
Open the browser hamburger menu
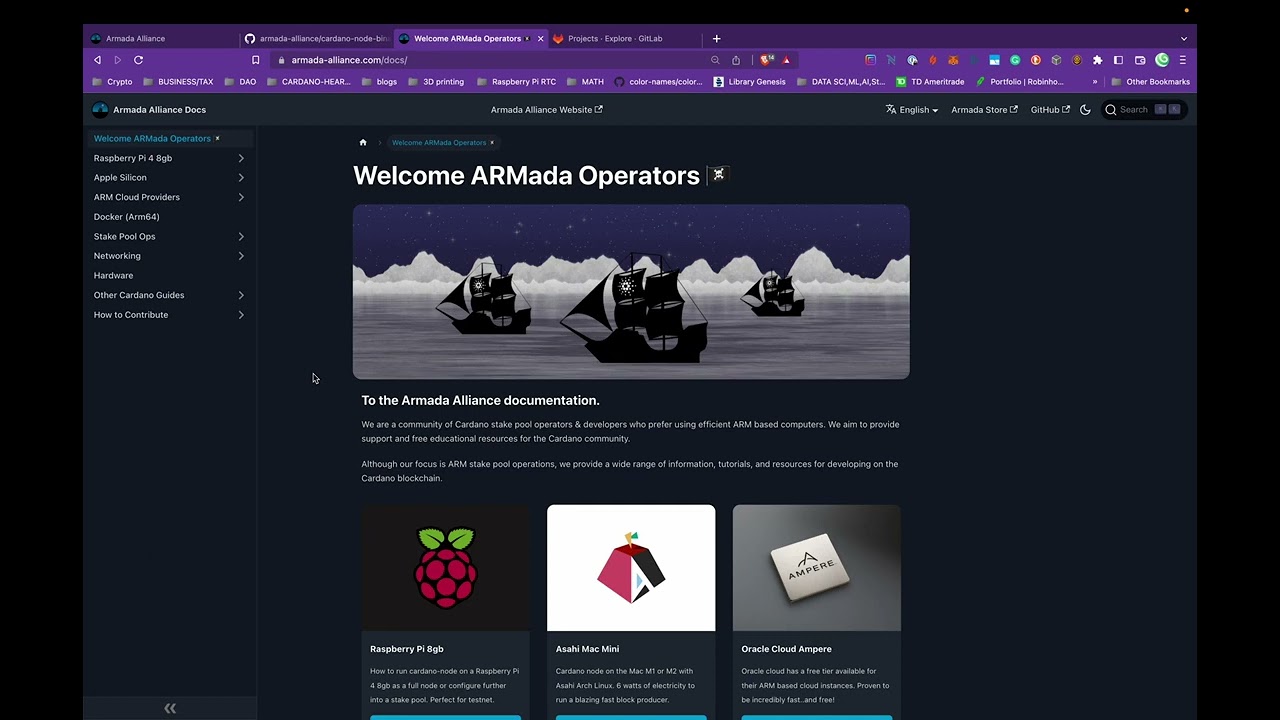click(1183, 60)
